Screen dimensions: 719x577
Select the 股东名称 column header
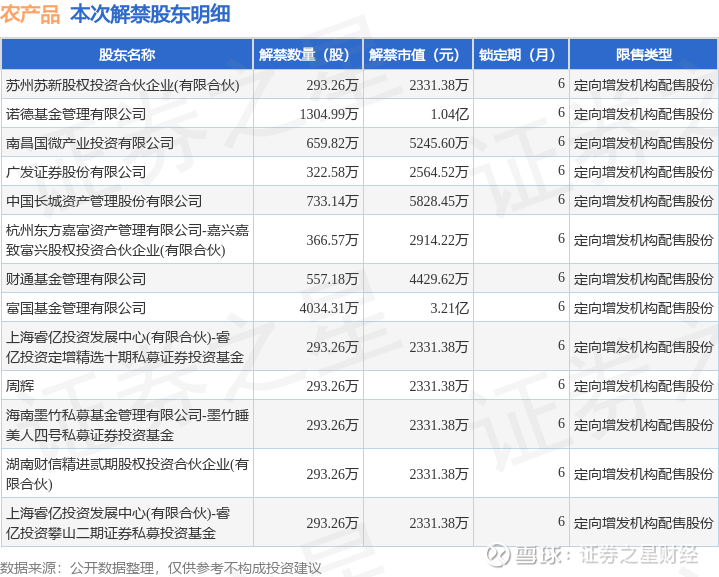127,55
